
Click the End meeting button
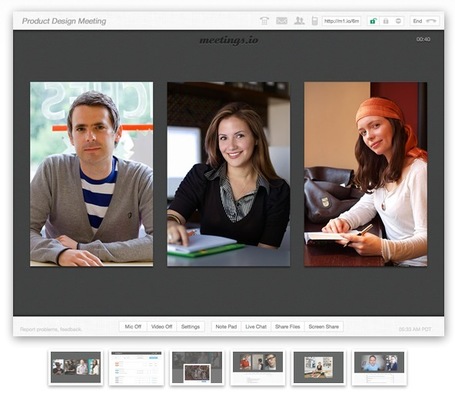coord(424,21)
